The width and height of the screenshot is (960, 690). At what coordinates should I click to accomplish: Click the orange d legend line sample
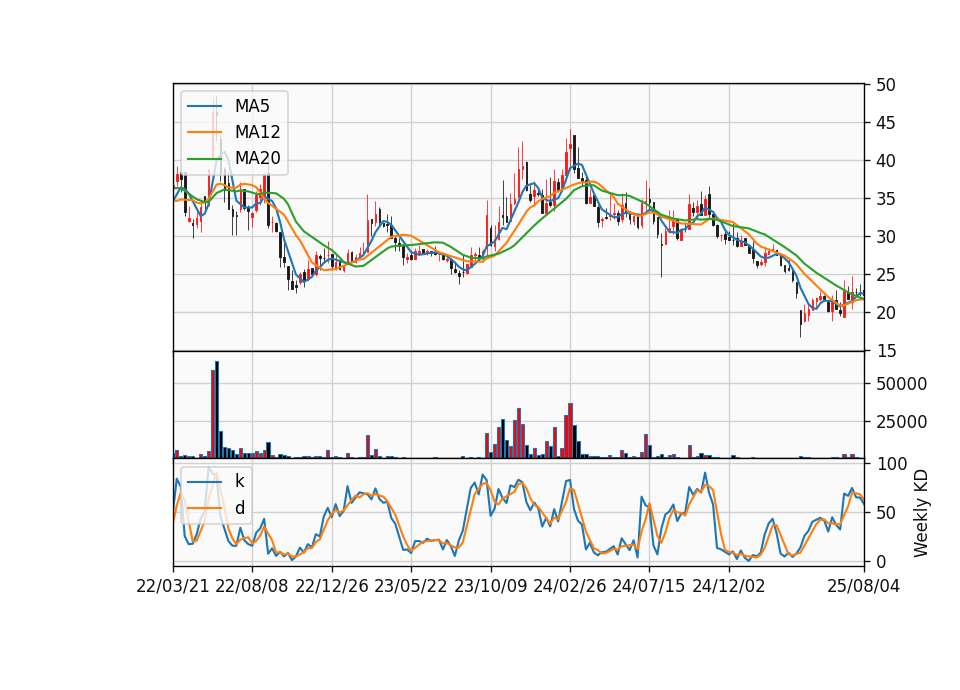[204, 508]
